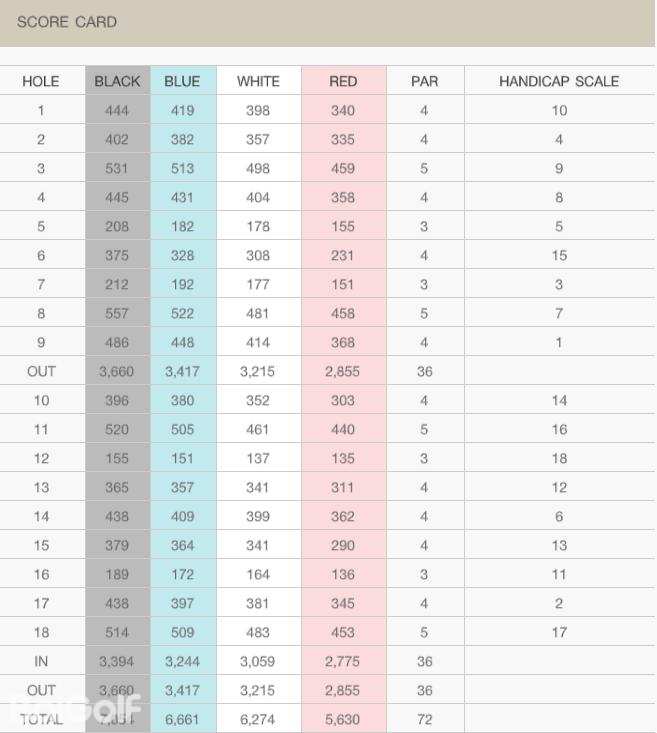Click the SCORE CARD title text
Screen dimensions: 657x733
click(x=67, y=22)
